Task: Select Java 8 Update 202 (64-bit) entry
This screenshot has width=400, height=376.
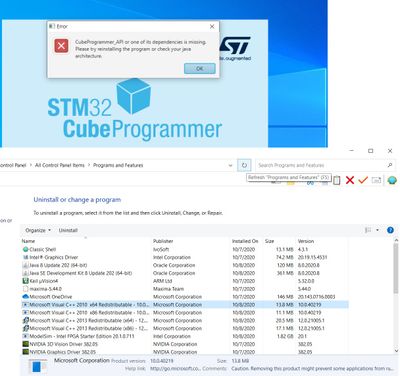Action: tap(58, 265)
